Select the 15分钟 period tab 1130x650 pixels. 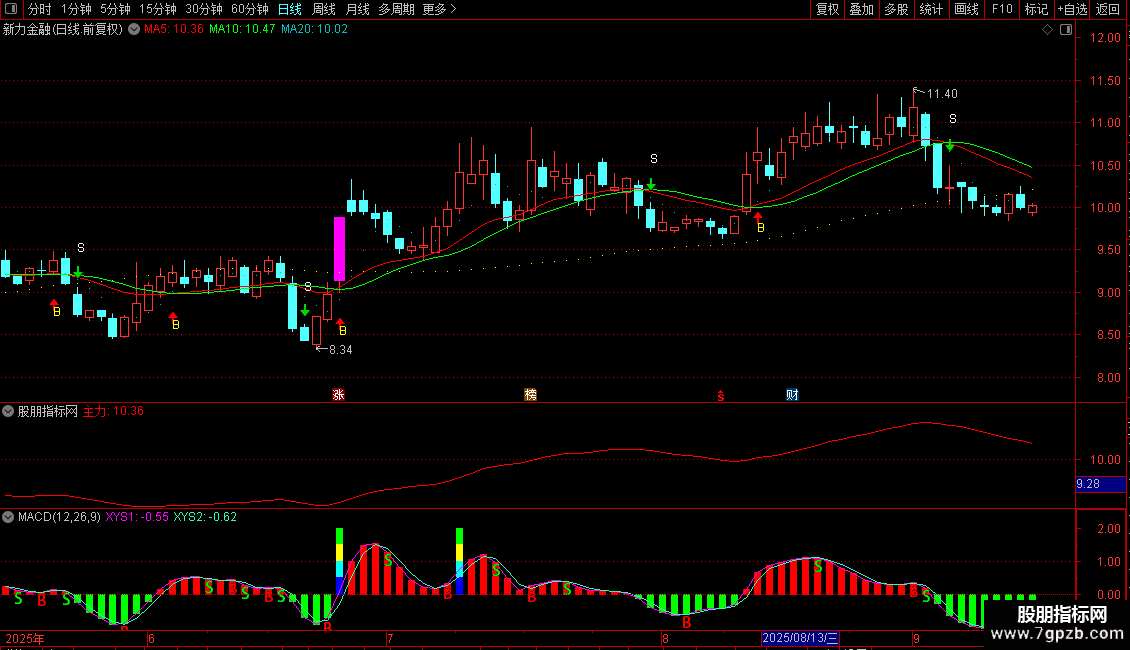click(x=157, y=9)
